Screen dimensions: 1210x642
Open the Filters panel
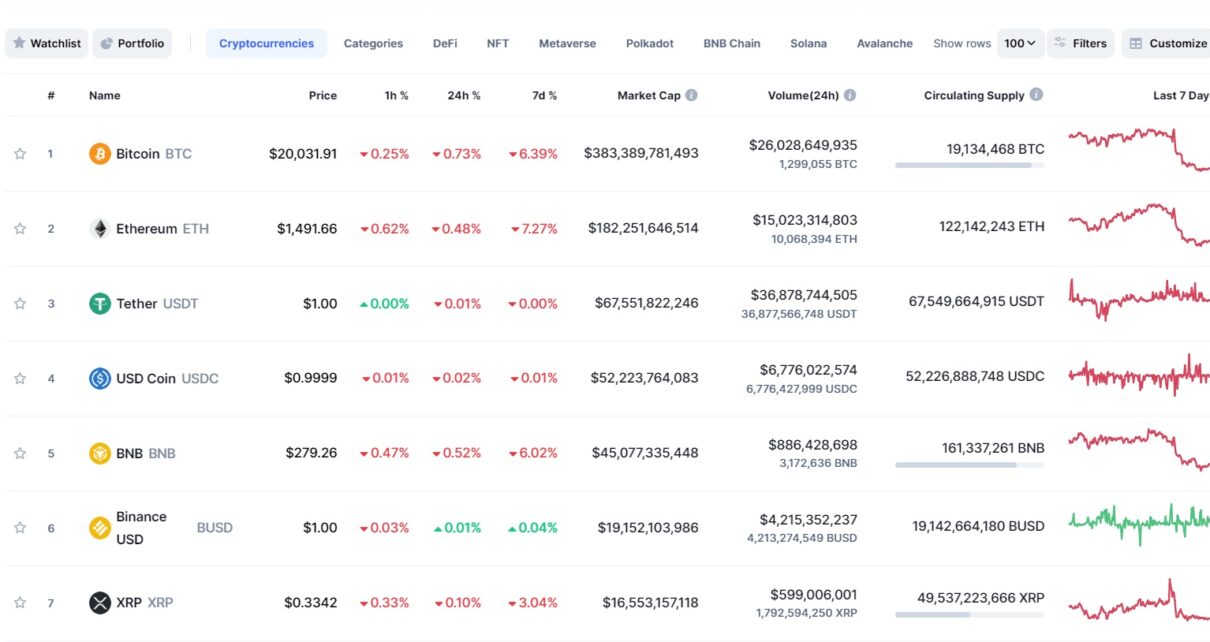[x=1081, y=43]
